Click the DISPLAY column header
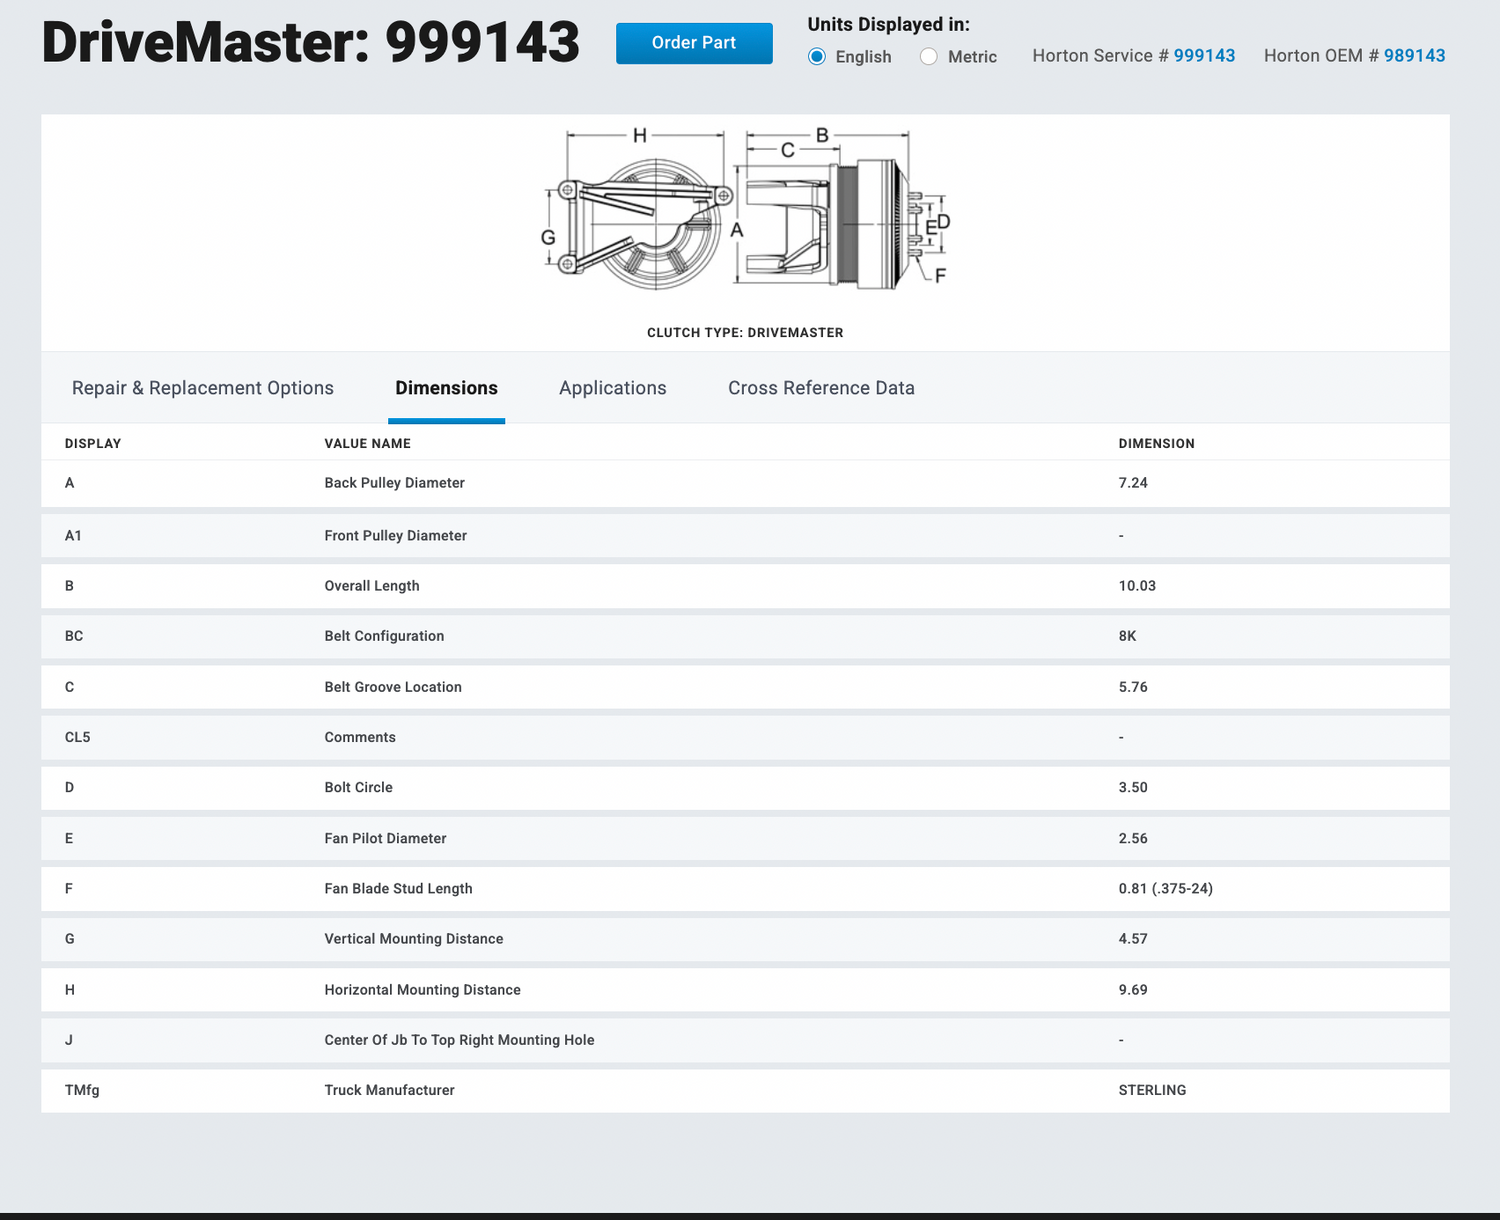The width and height of the screenshot is (1500, 1220). (93, 444)
